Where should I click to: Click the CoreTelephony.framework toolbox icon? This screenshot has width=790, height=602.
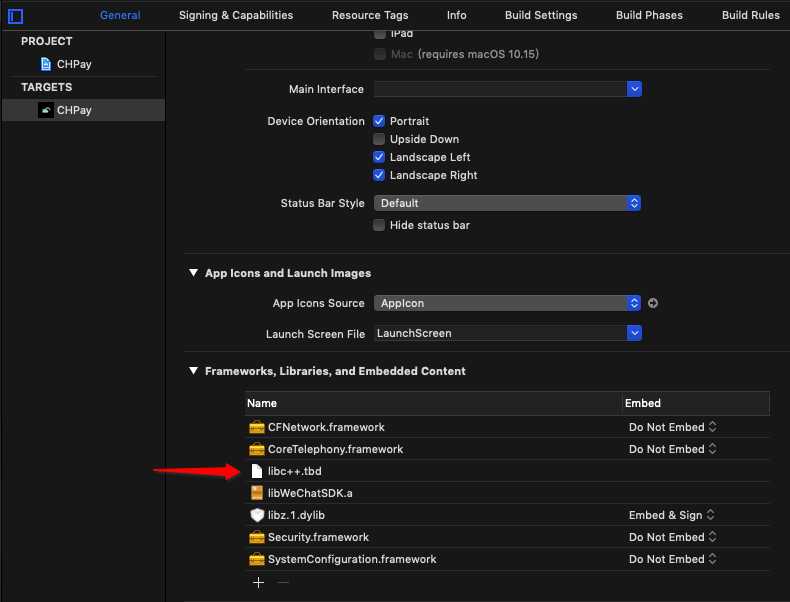pos(256,449)
